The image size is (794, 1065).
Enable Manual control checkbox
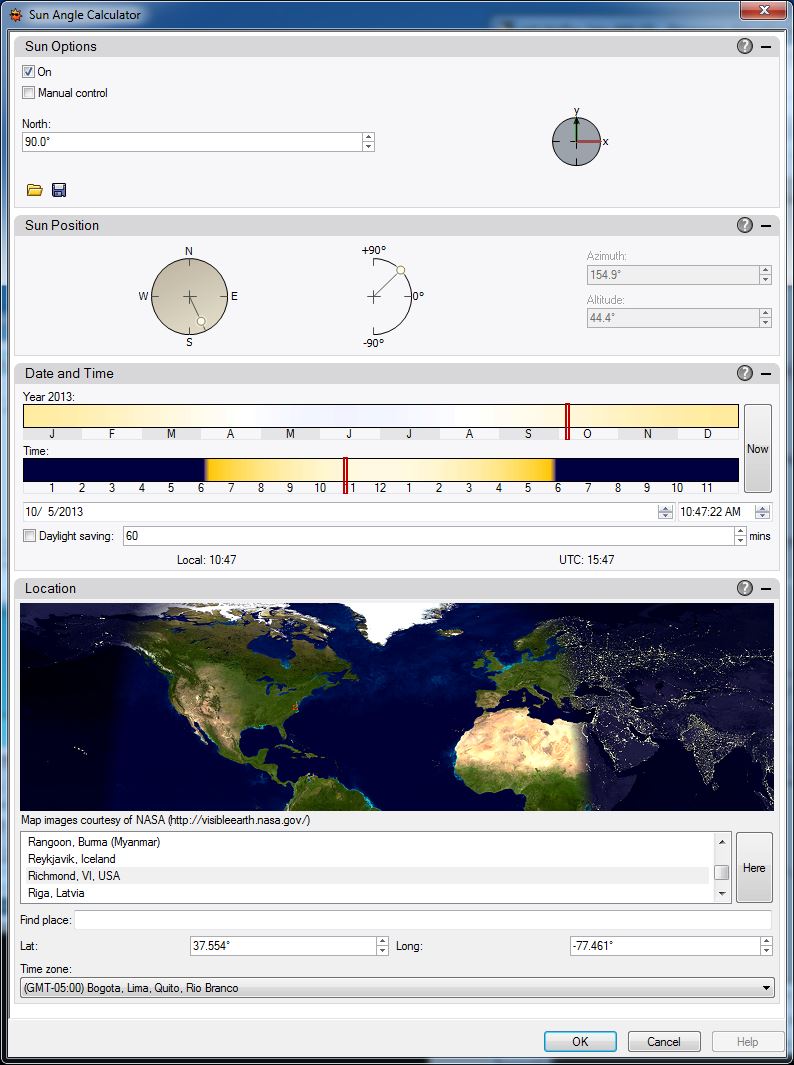click(x=29, y=92)
